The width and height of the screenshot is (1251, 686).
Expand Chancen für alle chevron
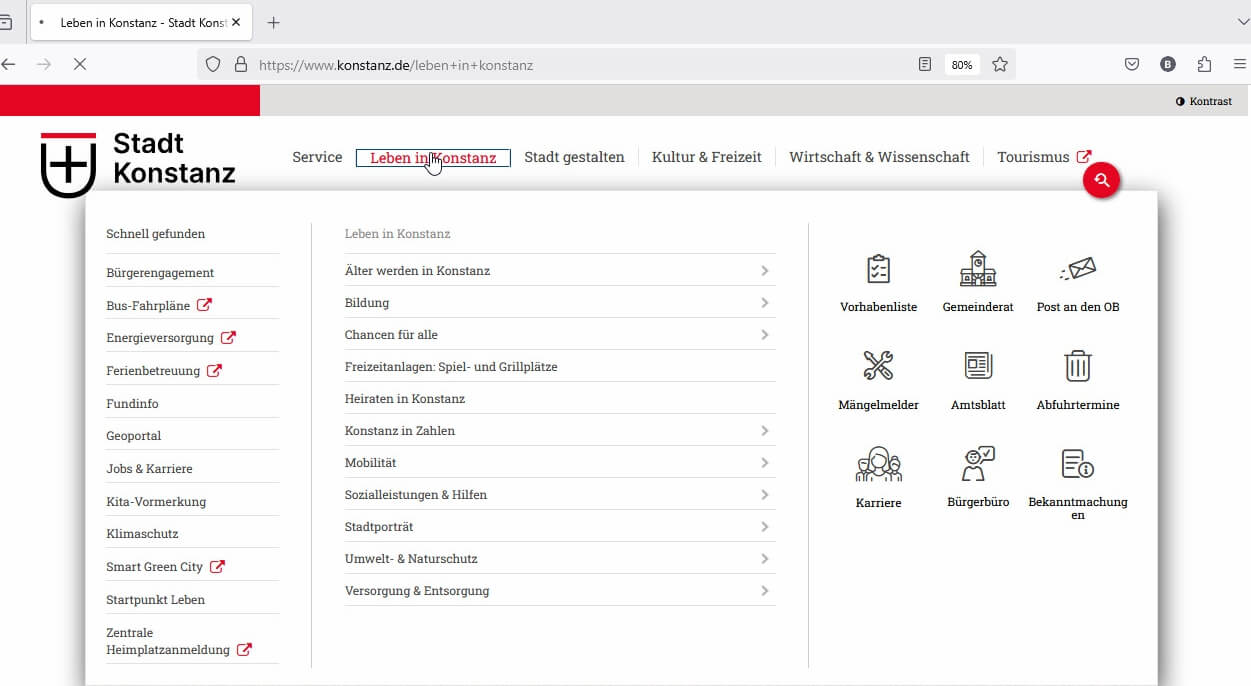tap(764, 335)
